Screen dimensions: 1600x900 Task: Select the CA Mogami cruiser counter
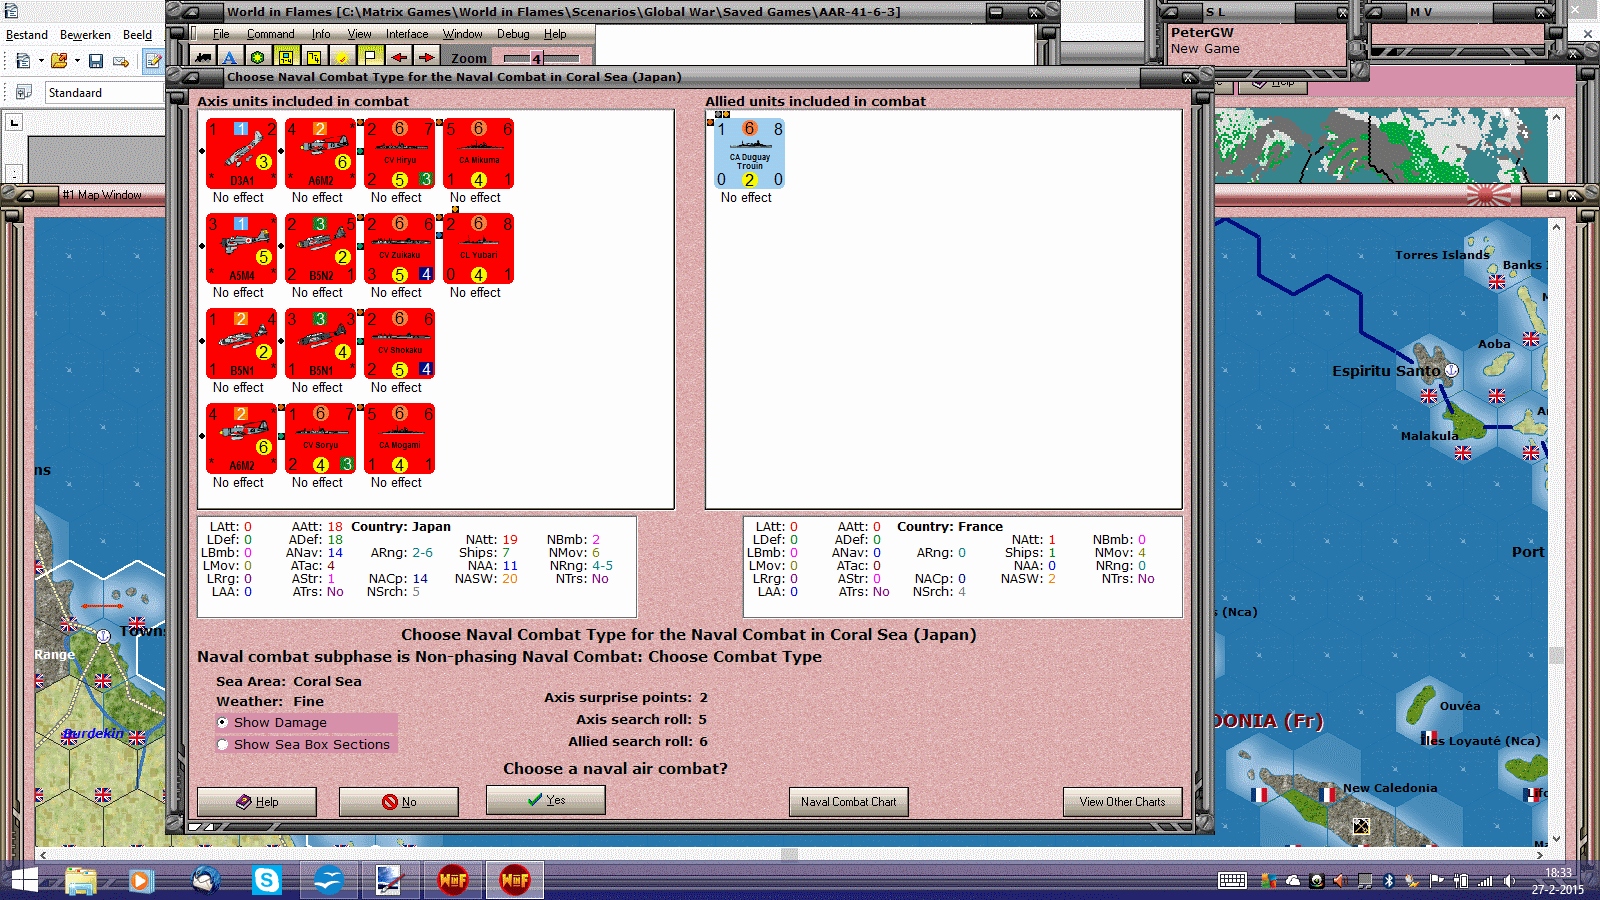point(399,438)
